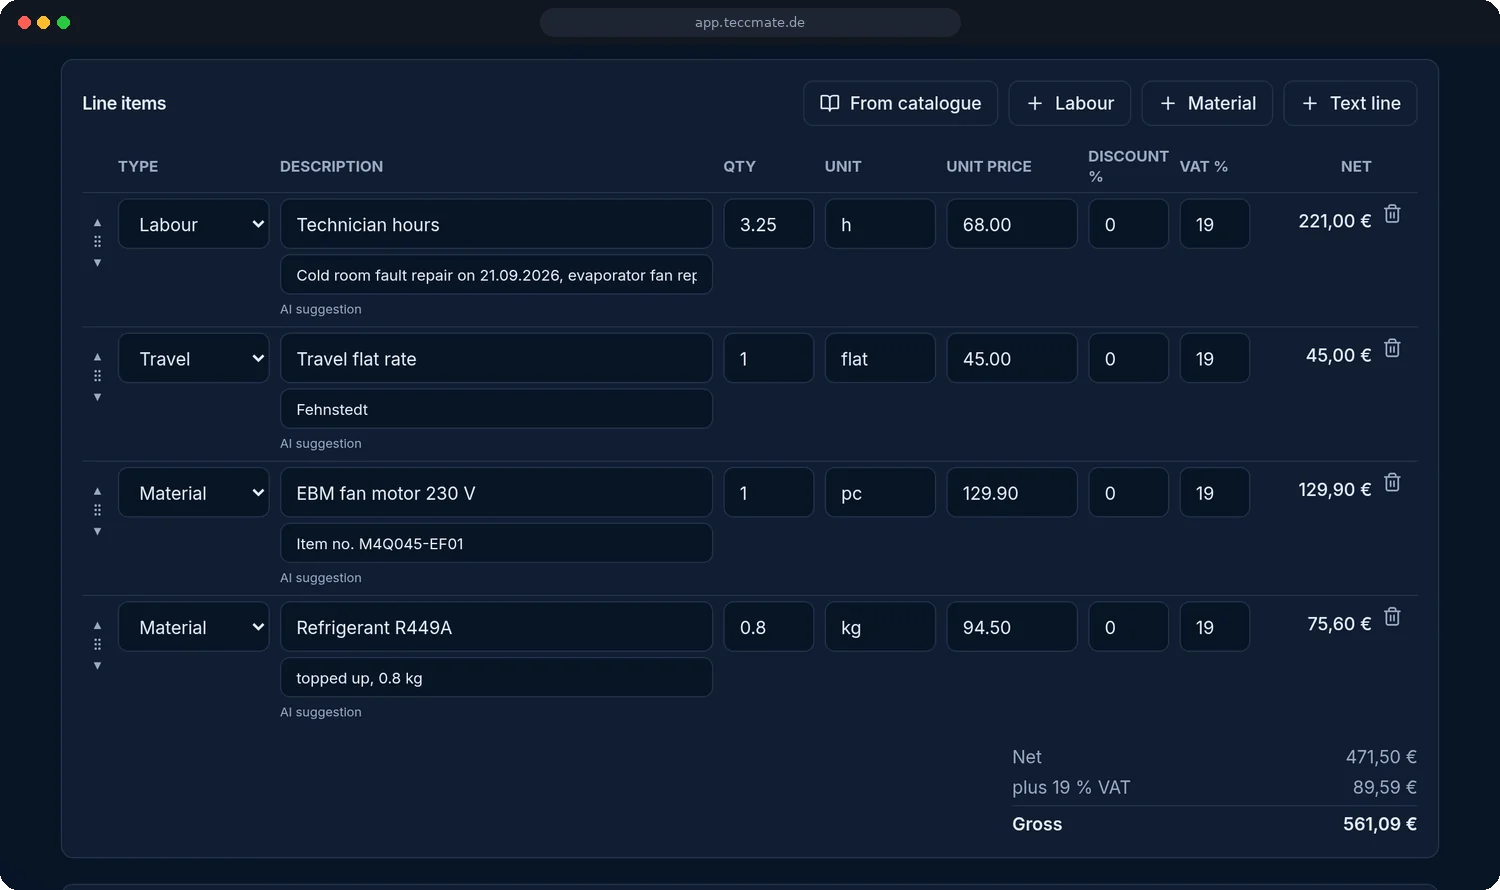
Task: Open type dropdown for EBM fan motor
Action: [x=194, y=492]
